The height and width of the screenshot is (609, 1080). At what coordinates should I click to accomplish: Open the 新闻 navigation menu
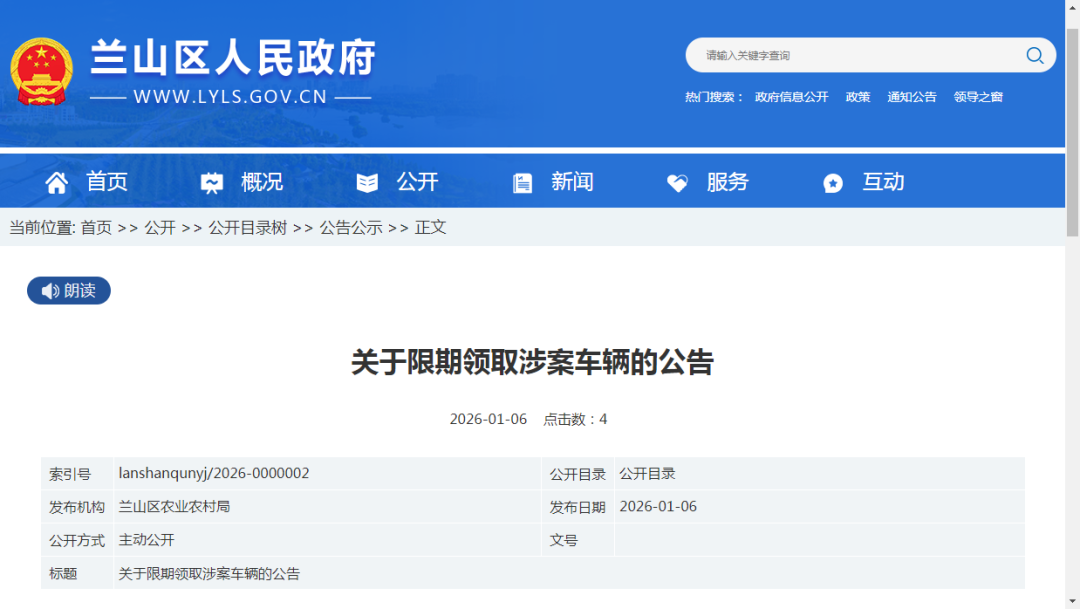tap(572, 182)
